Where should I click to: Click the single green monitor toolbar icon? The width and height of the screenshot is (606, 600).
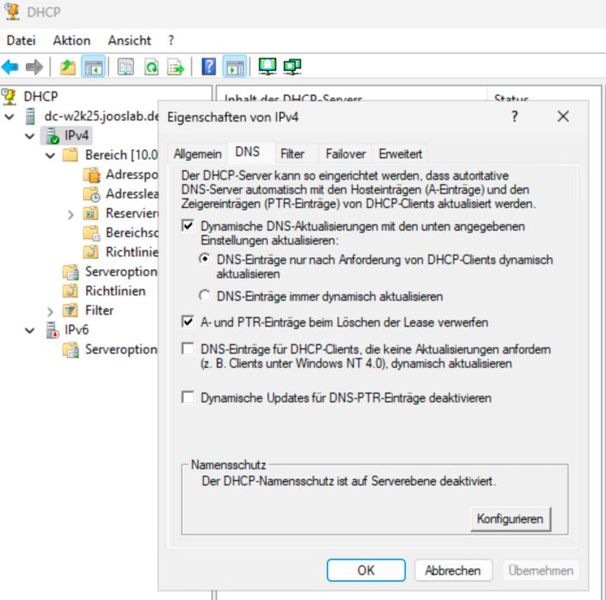point(267,66)
